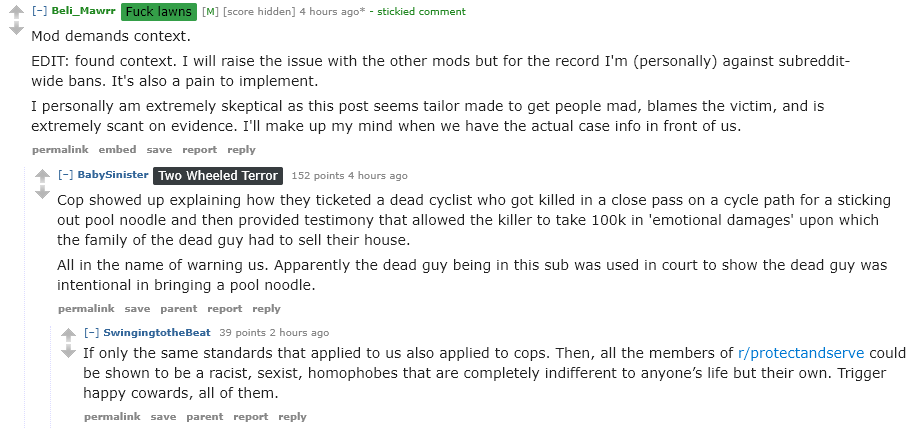Reply to Beli_Mawrr's stickied comment

point(242,150)
